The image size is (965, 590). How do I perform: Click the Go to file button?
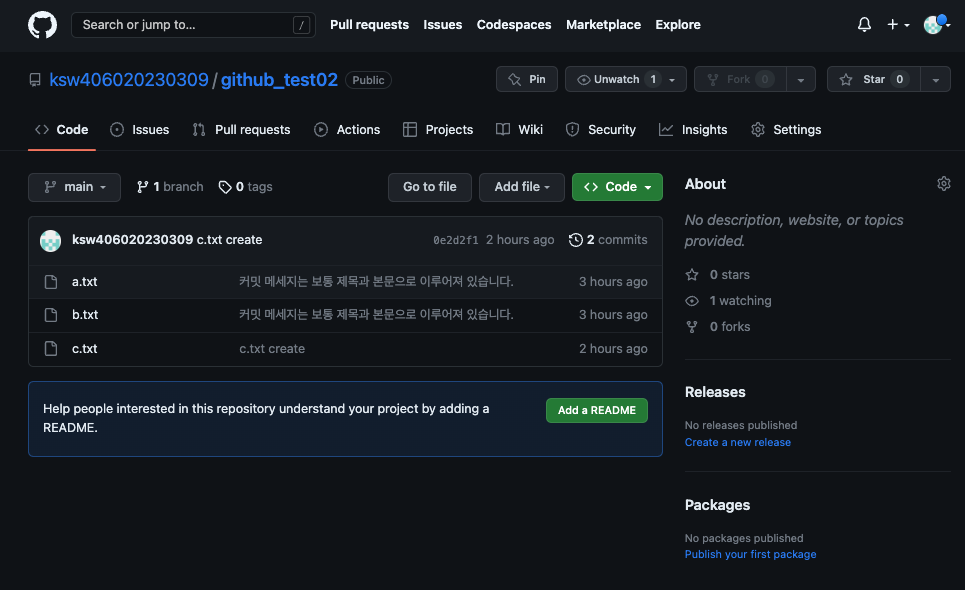pyautogui.click(x=430, y=187)
